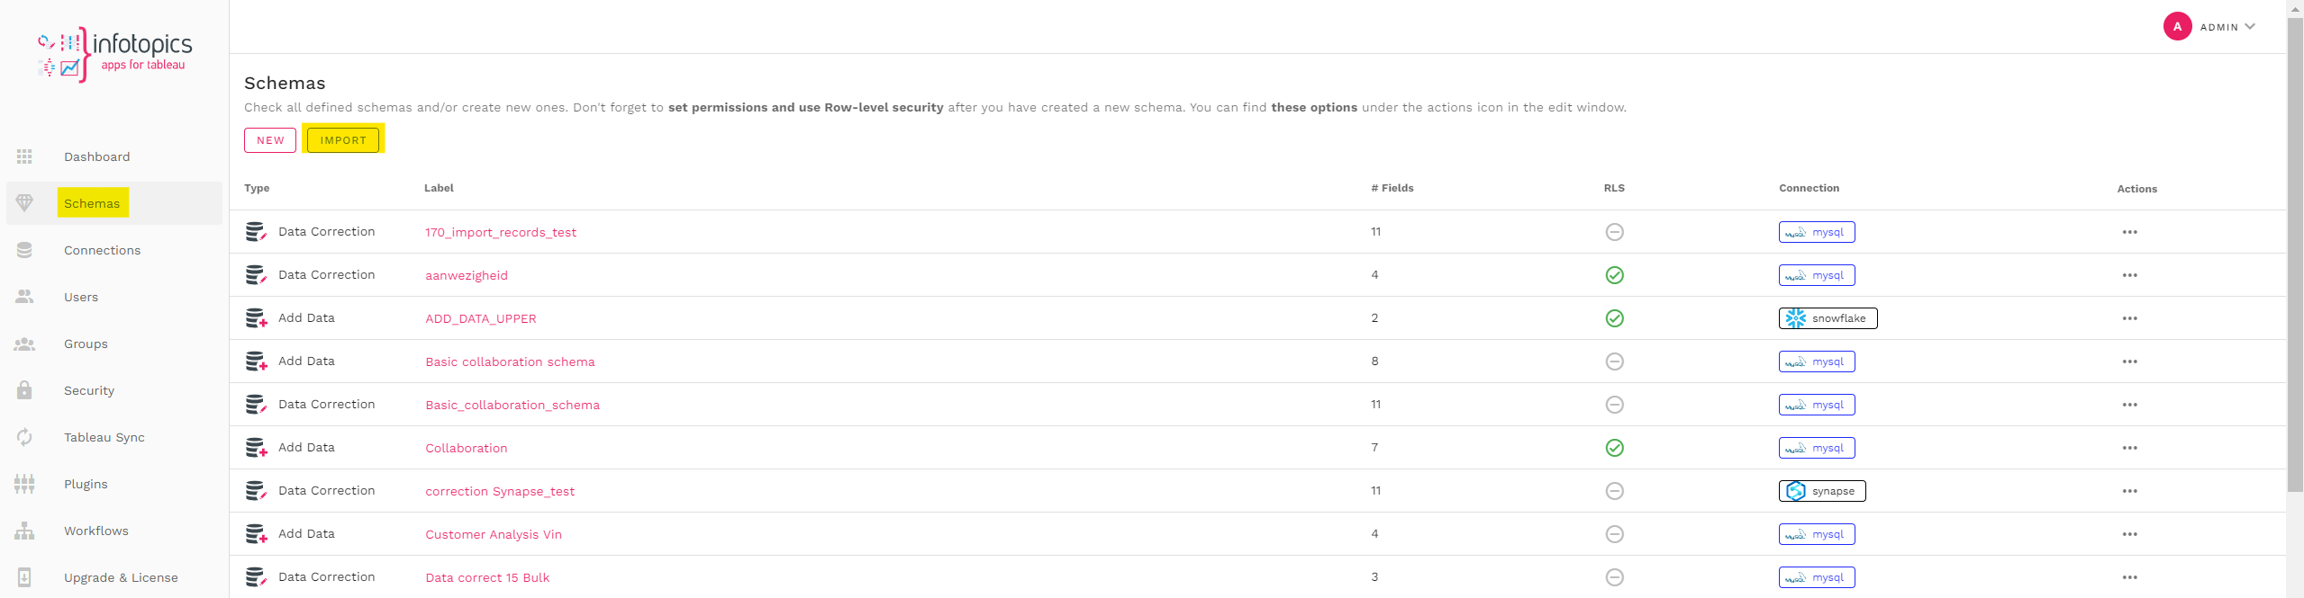The height and width of the screenshot is (598, 2304).
Task: Click the snowflake connection badge
Action: click(x=1827, y=318)
